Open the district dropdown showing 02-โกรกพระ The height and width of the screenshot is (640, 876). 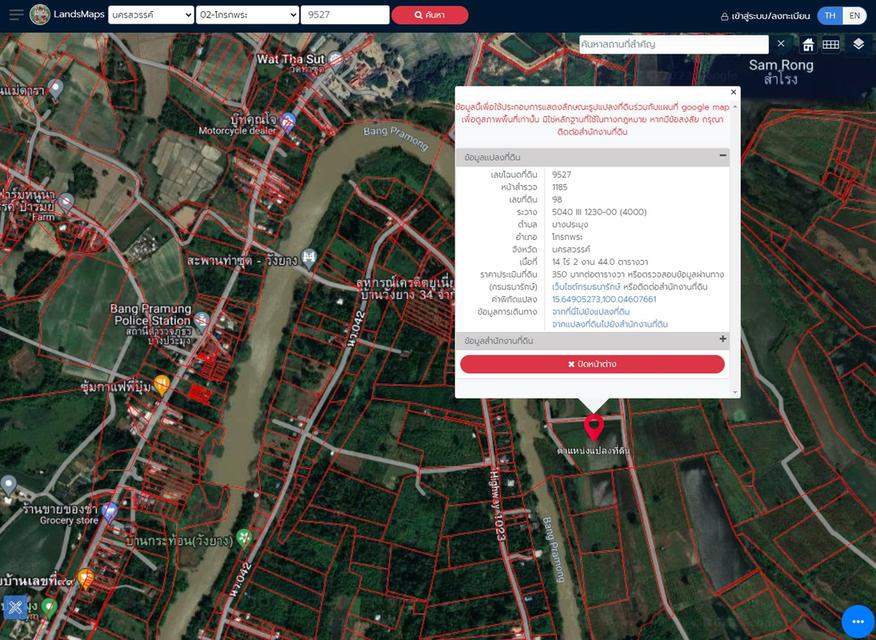[247, 15]
